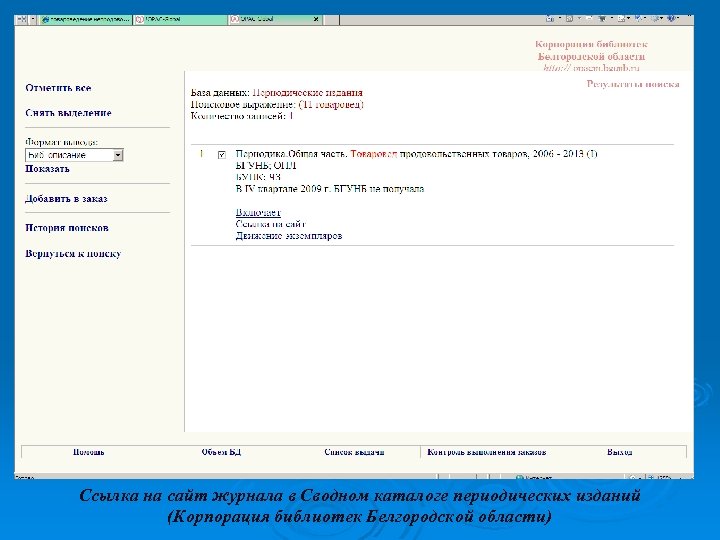Viewport: 720px width, 540px height.
Task: Click 'Ссылка на сайт' in the record
Action: 270,224
